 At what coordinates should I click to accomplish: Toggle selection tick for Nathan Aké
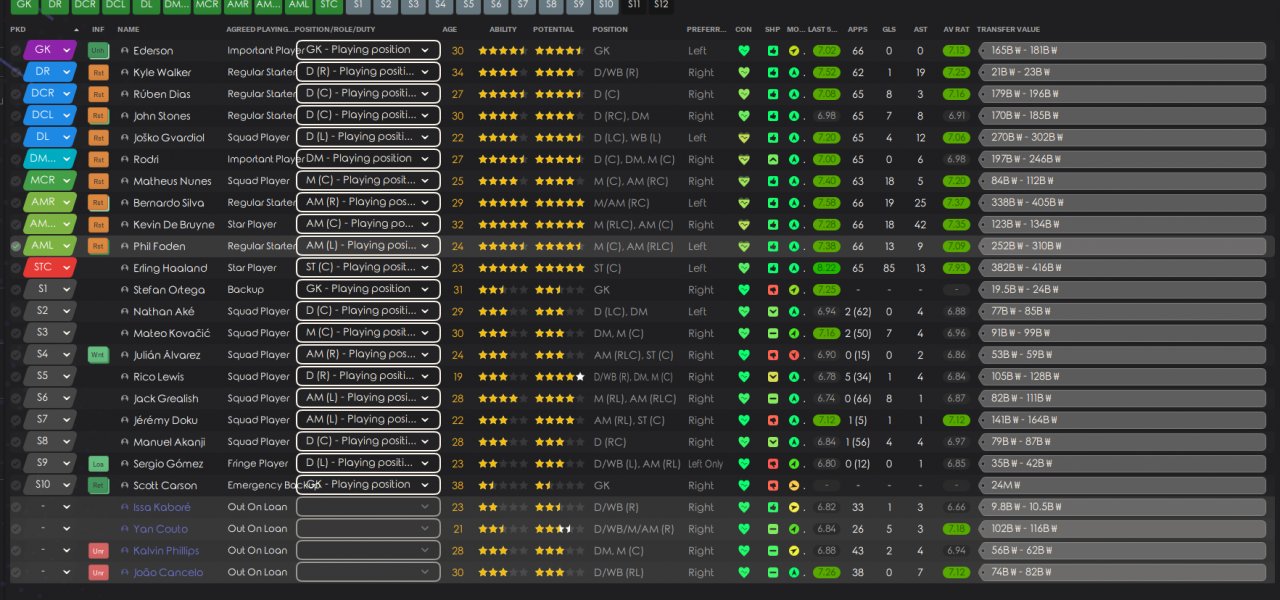click(x=15, y=311)
